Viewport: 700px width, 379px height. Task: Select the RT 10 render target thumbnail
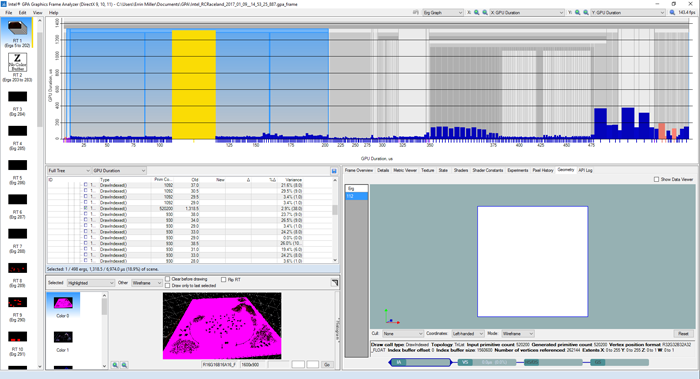17,337
